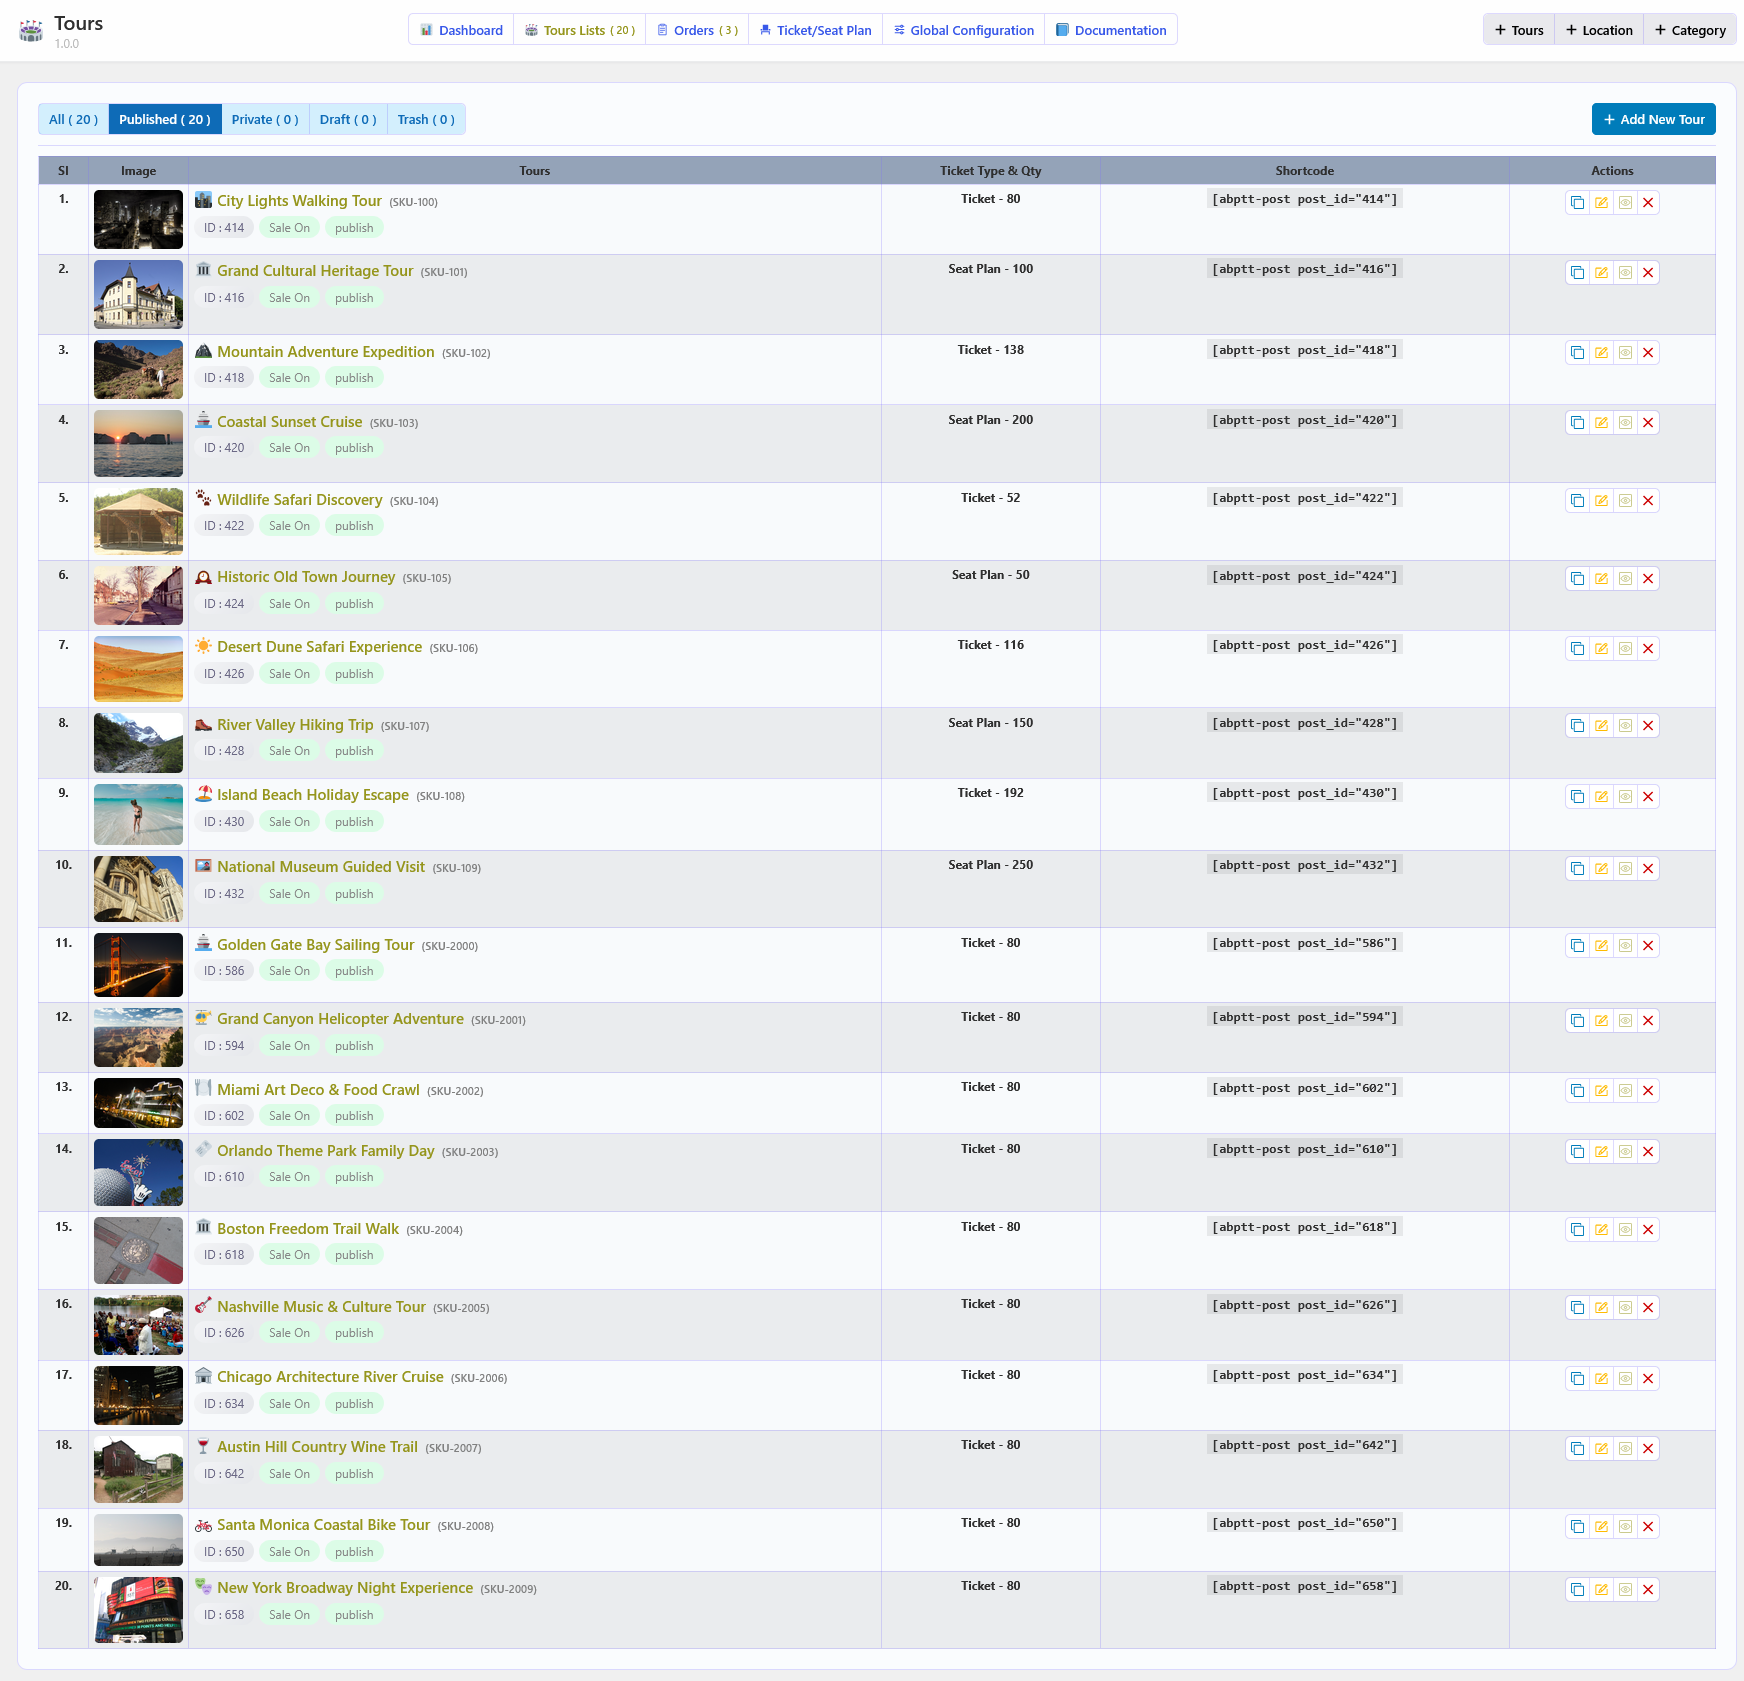View the Coastal Sunset Cruise tour

pyautogui.click(x=1625, y=423)
